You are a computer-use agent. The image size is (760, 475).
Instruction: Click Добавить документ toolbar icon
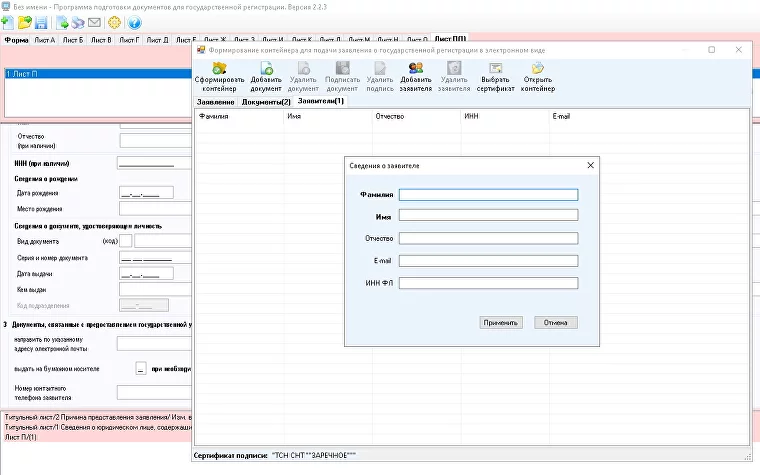[266, 77]
